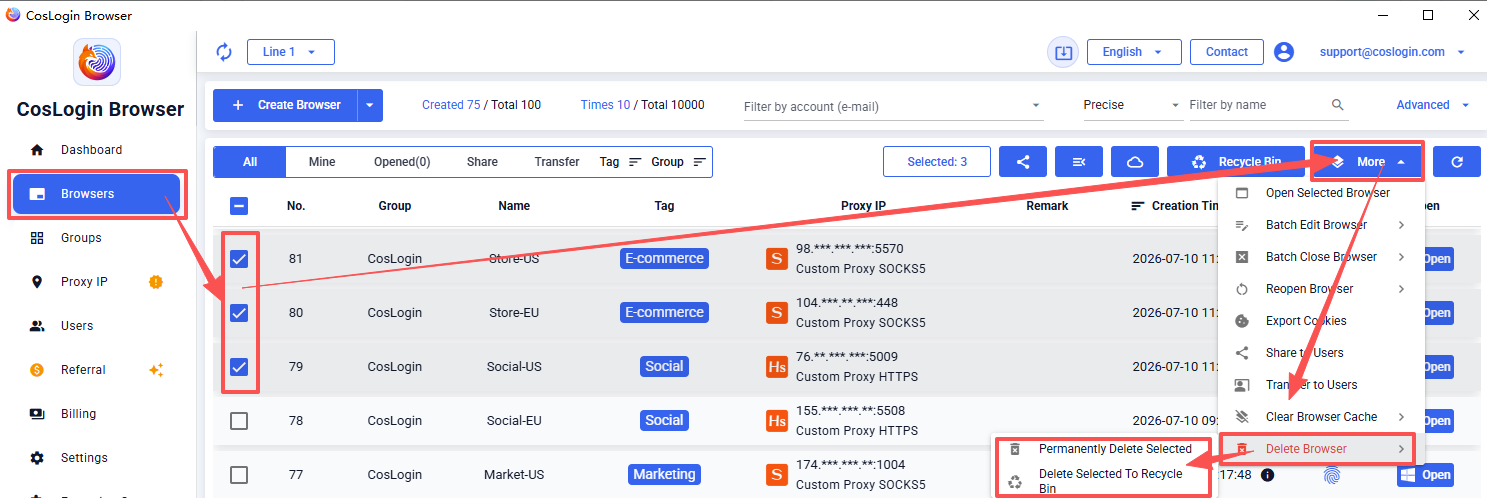Collapse the More menu button

coord(1368,162)
